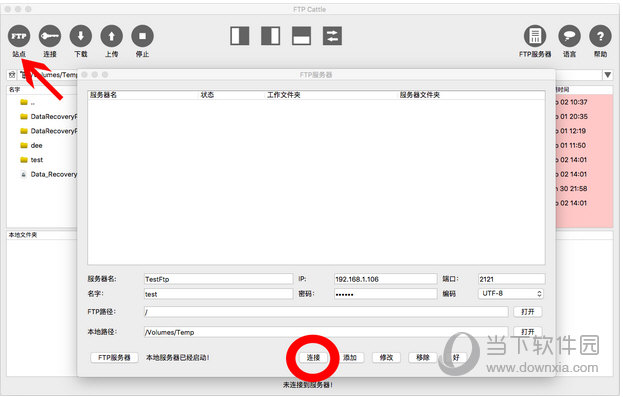
Task: Expand the path dropdown arrow at right
Action: point(608,74)
